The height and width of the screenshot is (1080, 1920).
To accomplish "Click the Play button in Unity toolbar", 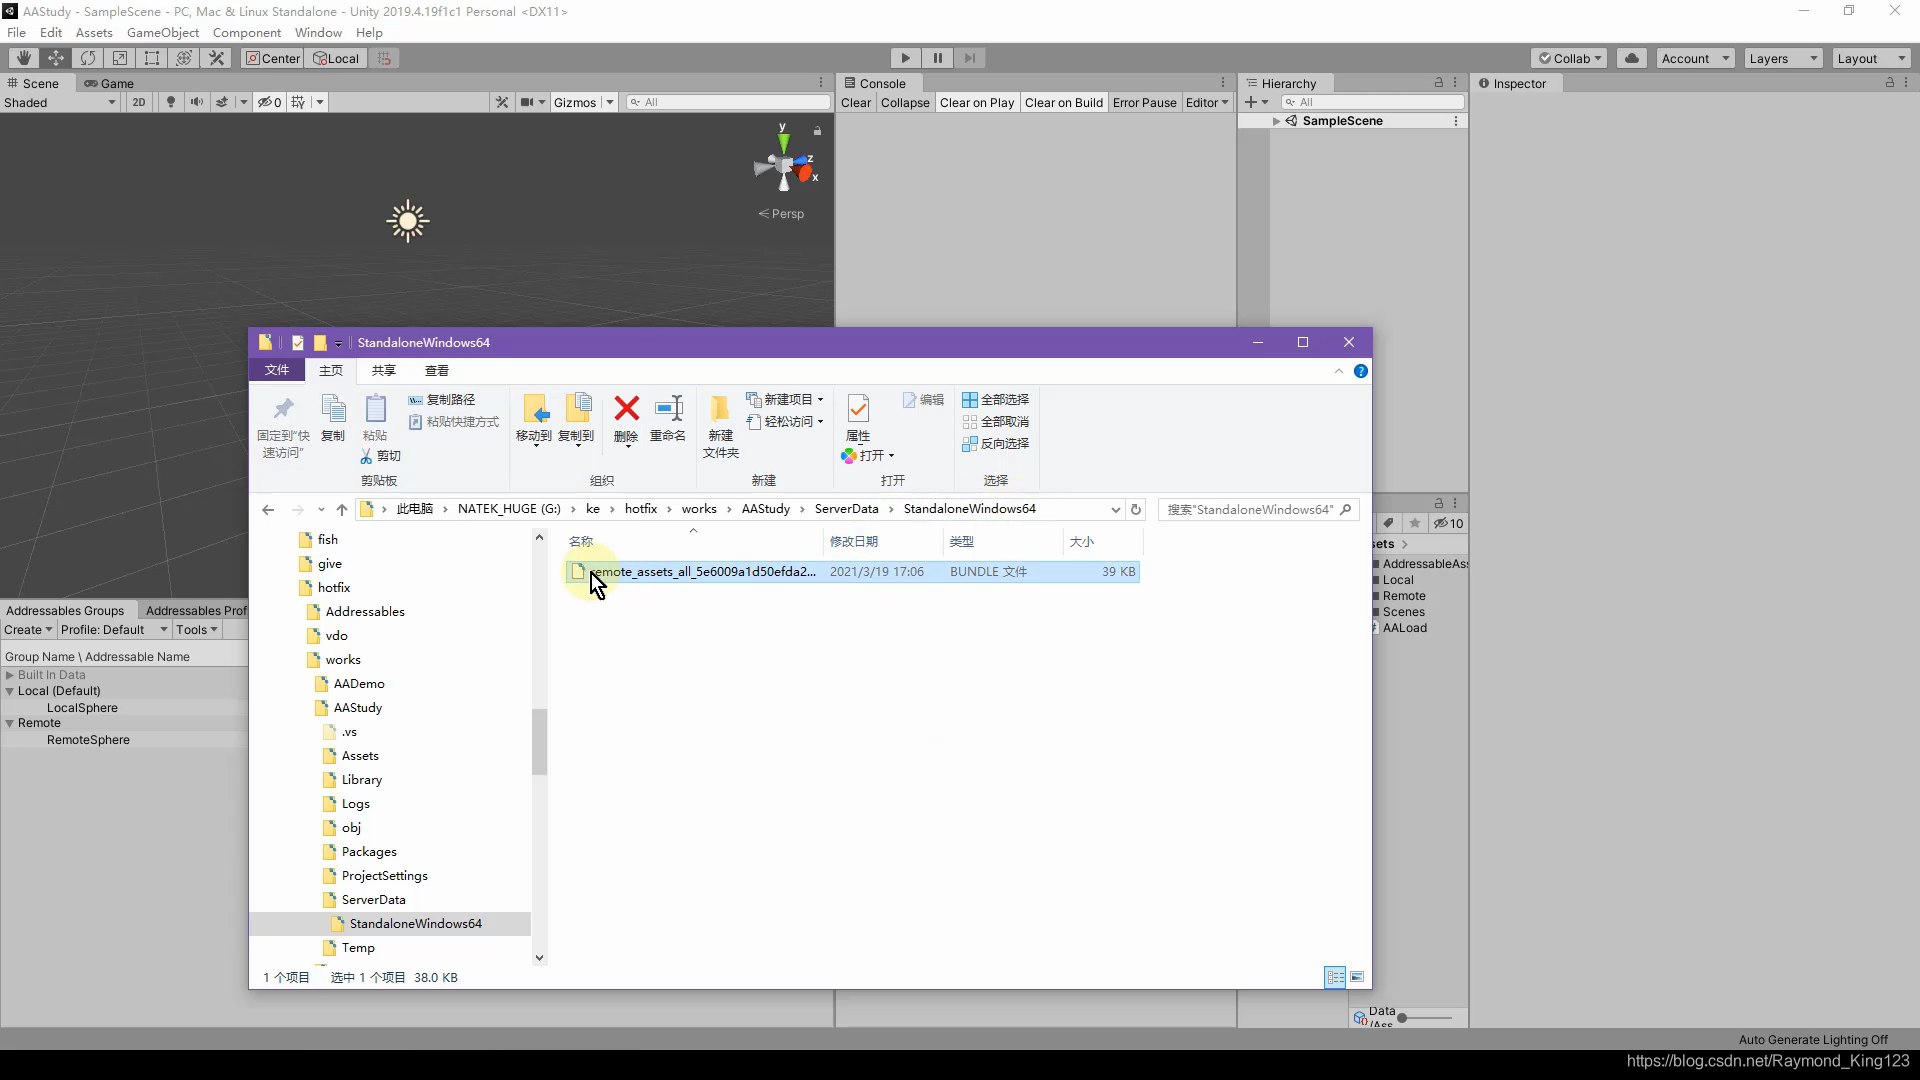I will coord(907,57).
